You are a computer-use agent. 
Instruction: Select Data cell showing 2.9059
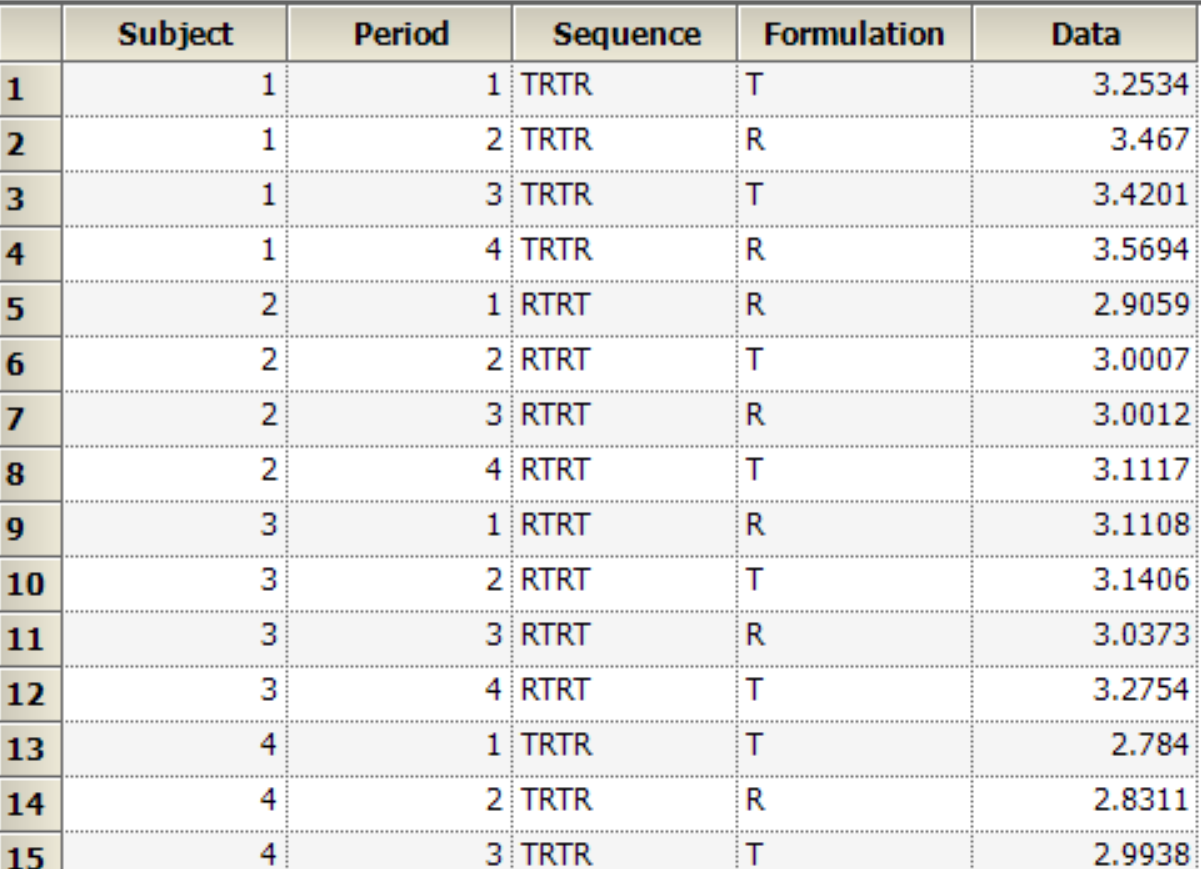tap(1086, 305)
